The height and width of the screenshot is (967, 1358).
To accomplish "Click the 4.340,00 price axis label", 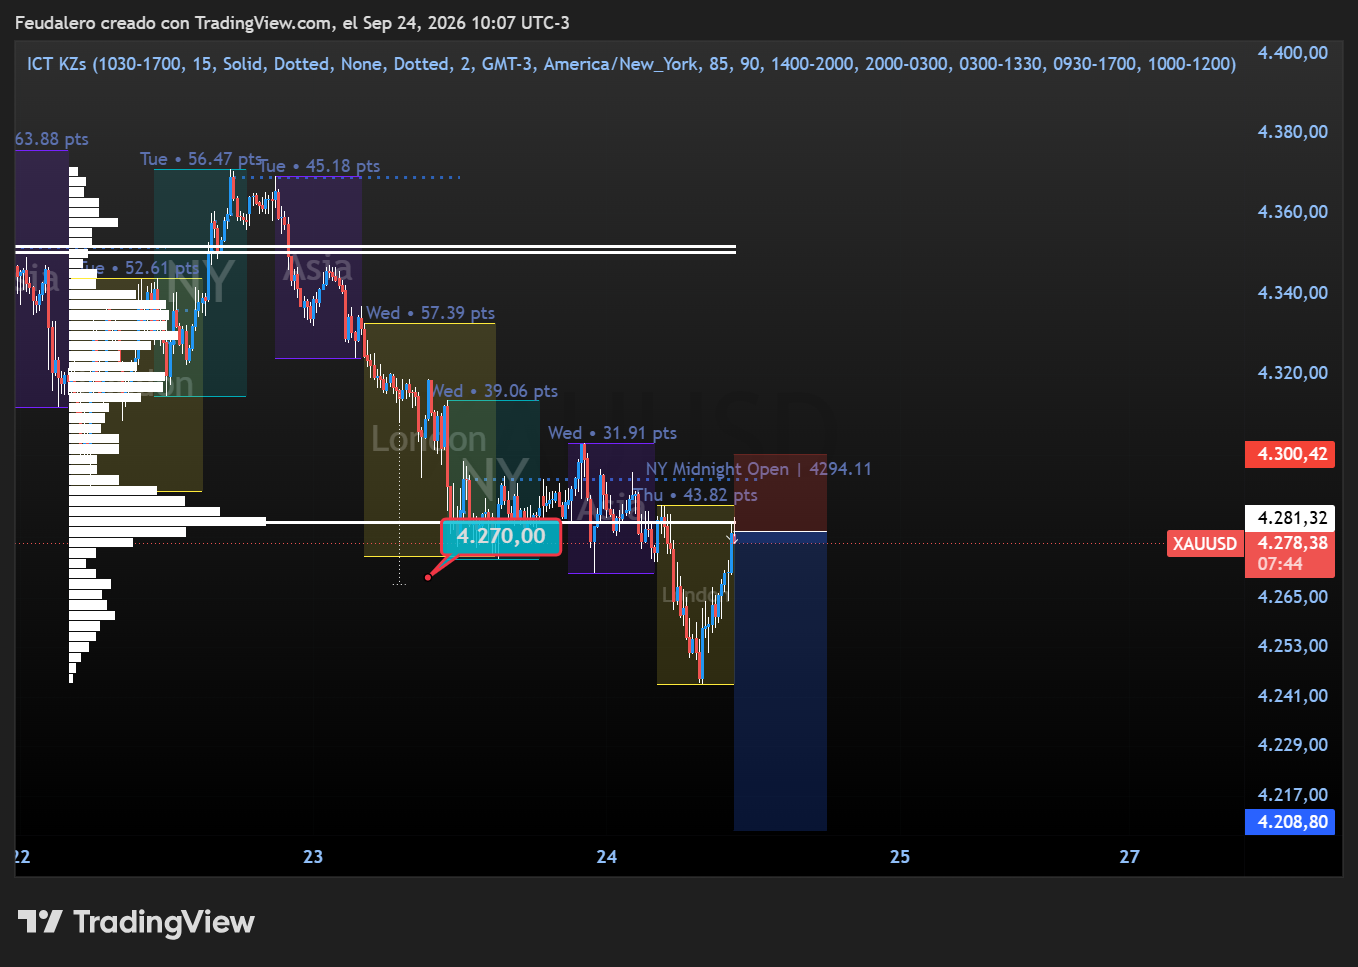I will 1292,293.
